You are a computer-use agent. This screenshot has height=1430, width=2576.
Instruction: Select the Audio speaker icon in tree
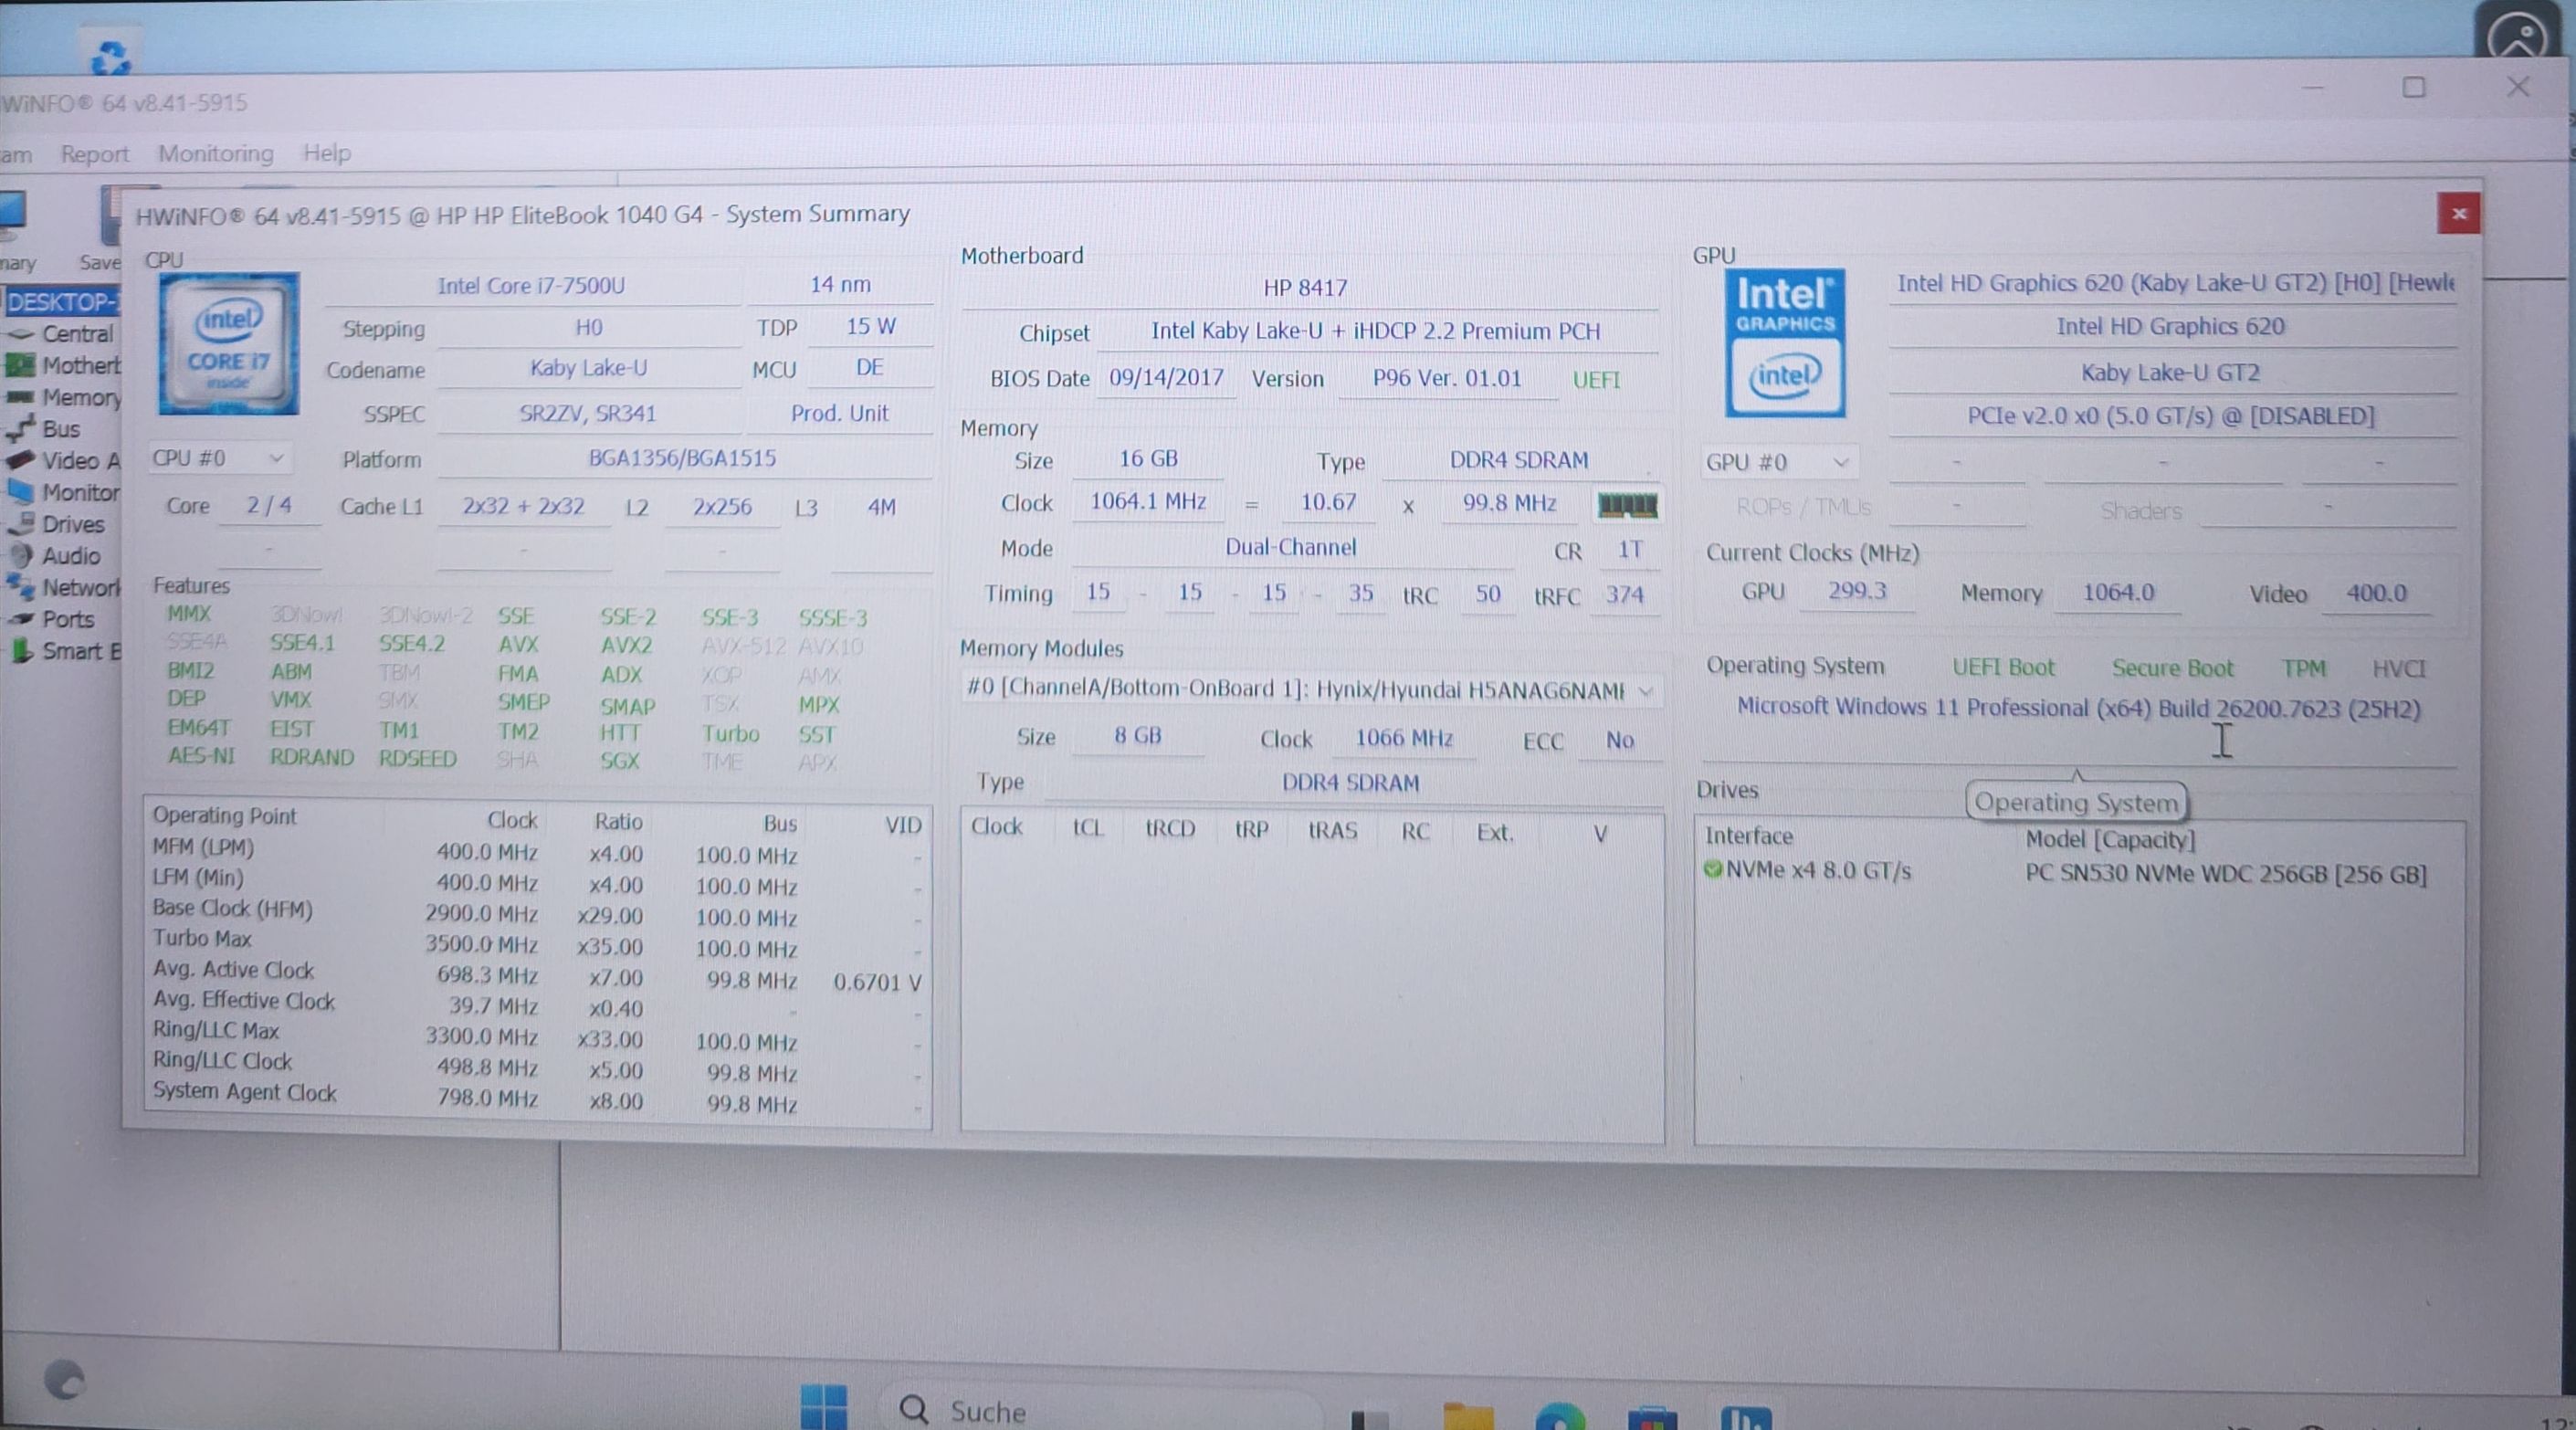tap(20, 555)
